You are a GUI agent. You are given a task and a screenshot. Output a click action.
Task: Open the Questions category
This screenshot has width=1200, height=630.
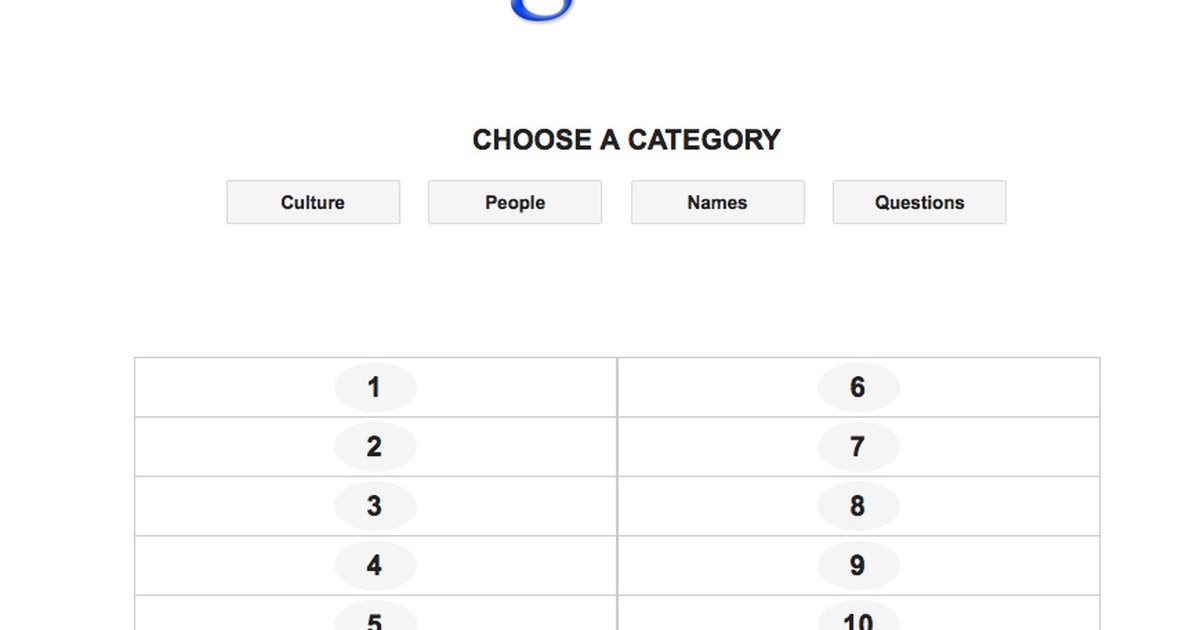pyautogui.click(x=919, y=202)
